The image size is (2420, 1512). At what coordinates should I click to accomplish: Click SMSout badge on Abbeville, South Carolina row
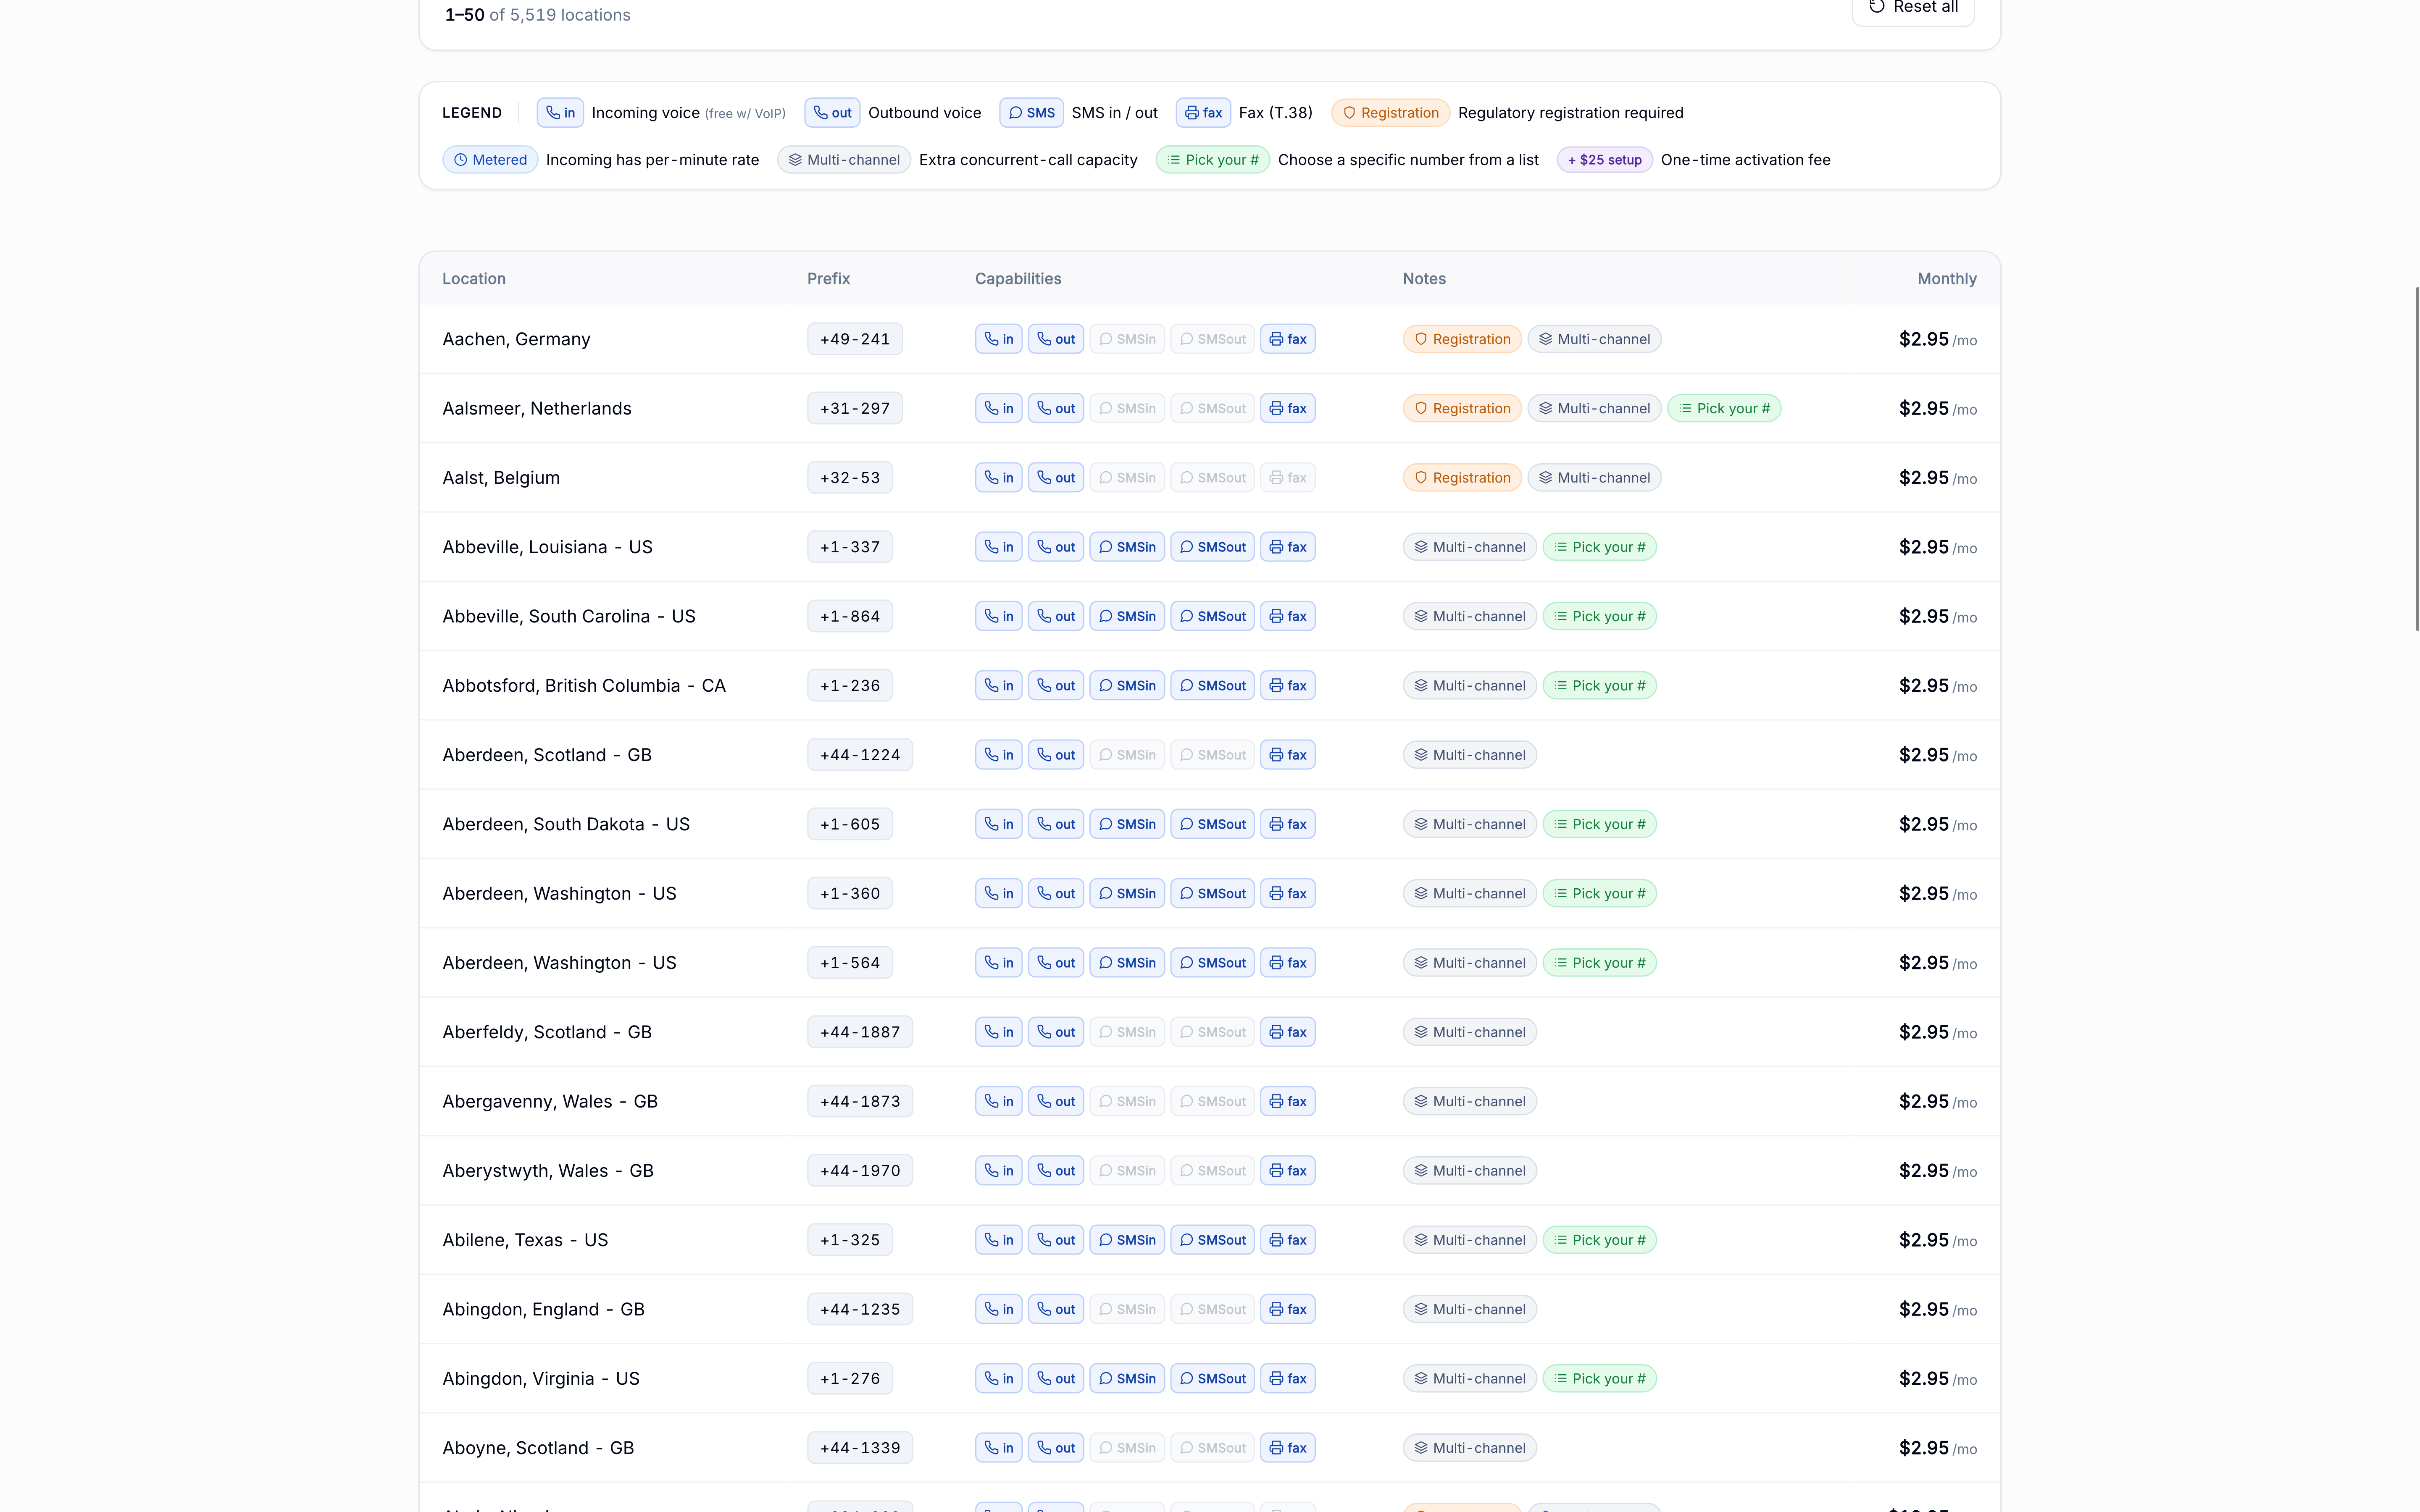tap(1212, 616)
